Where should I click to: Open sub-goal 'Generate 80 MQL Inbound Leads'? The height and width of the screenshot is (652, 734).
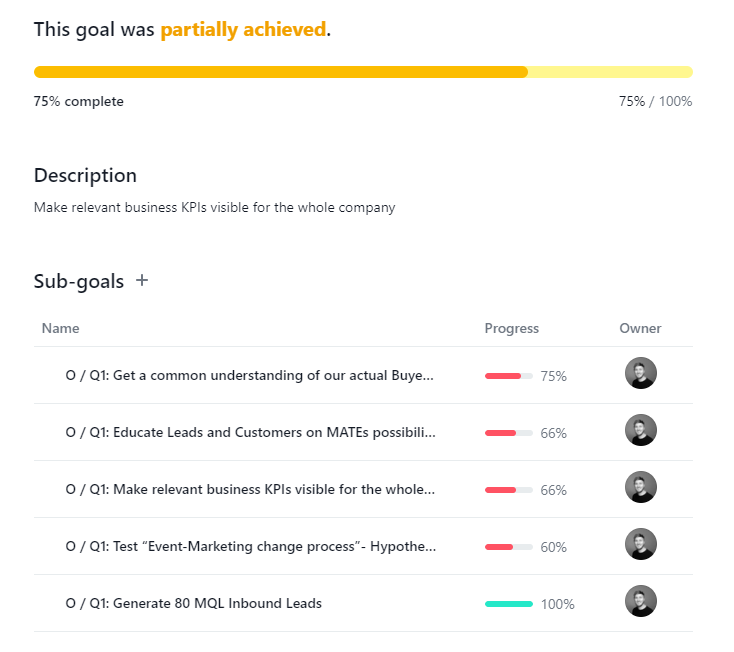pyautogui.click(x=194, y=604)
